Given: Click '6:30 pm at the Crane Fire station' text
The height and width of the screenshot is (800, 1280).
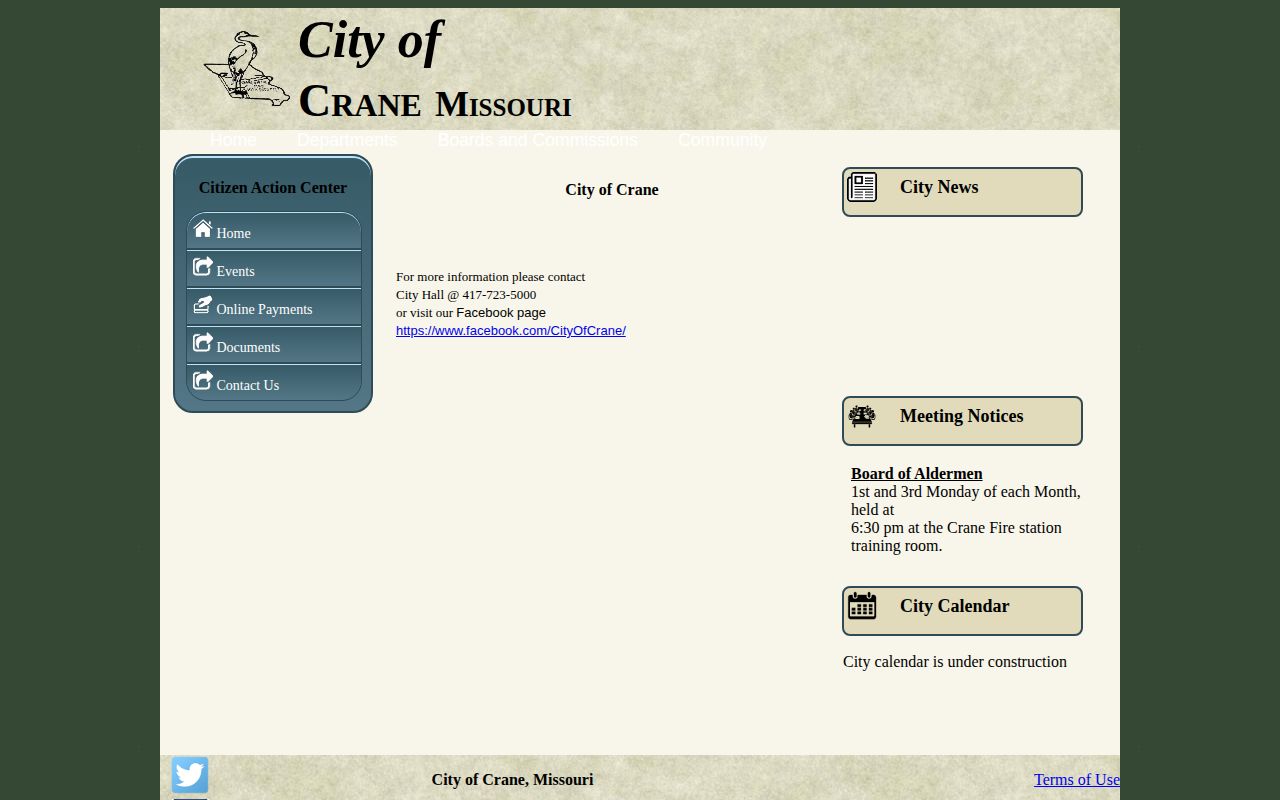Looking at the screenshot, I should [956, 528].
